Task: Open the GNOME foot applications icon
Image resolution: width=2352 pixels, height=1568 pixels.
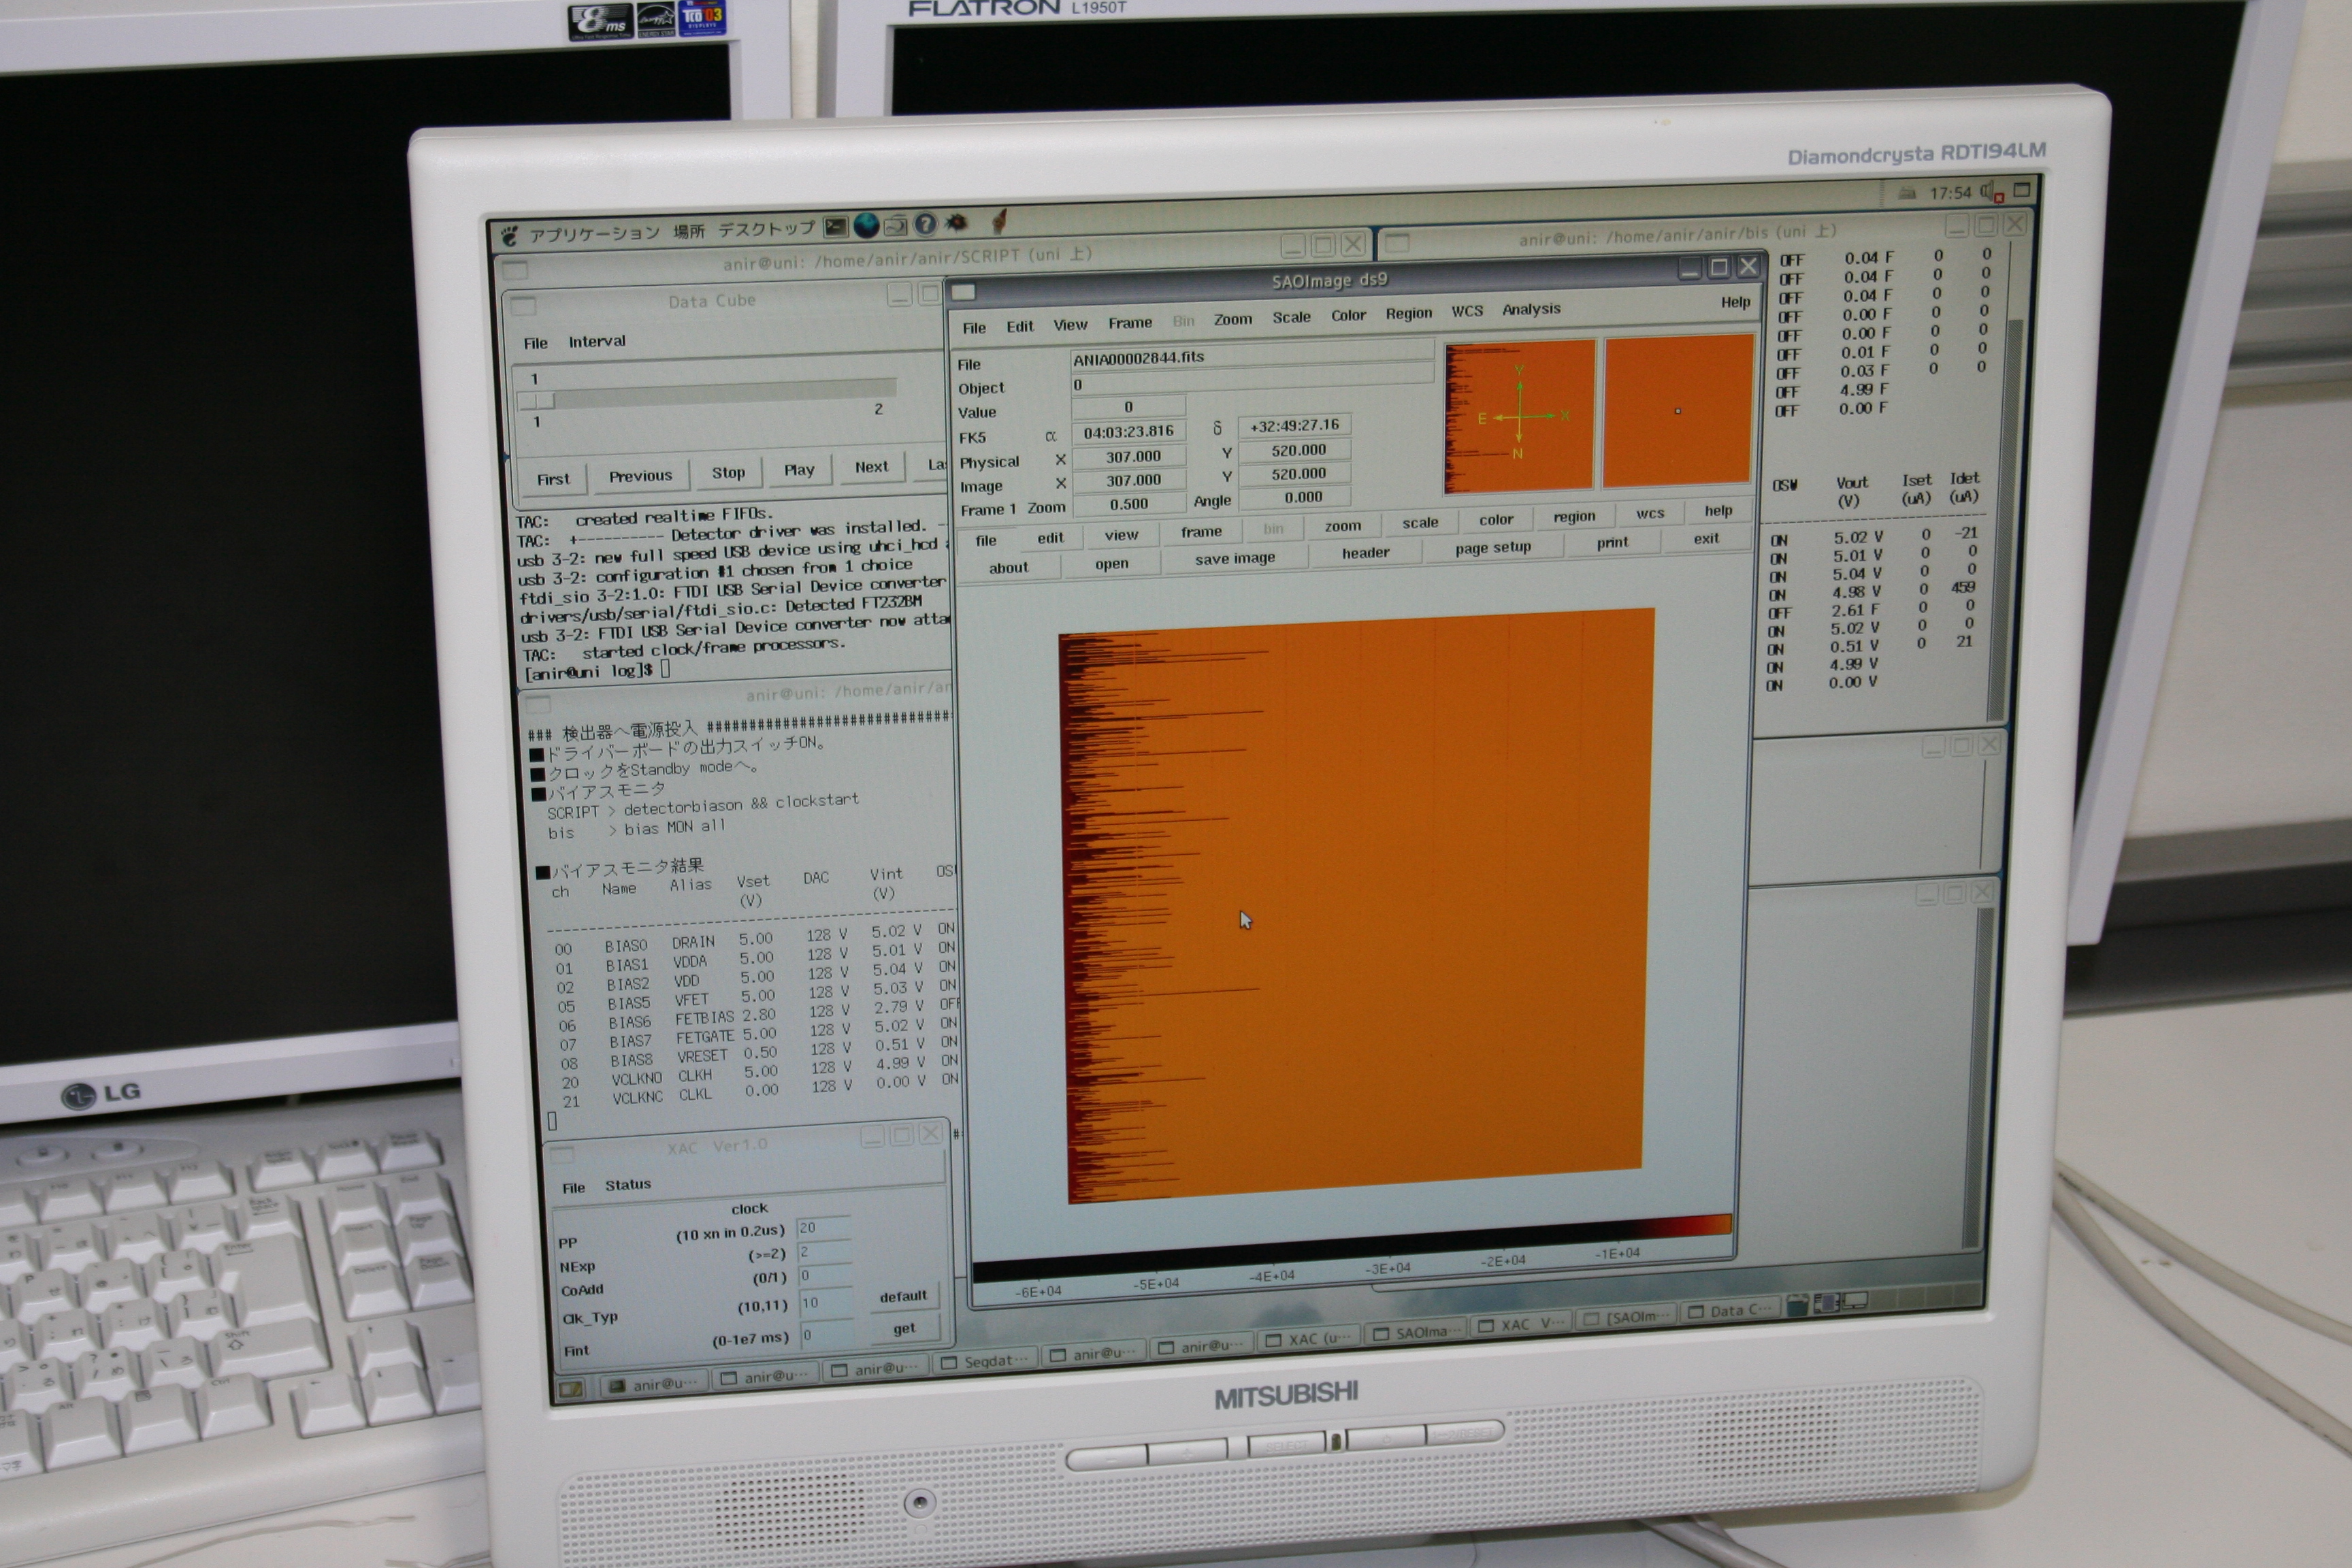Action: pyautogui.click(x=510, y=237)
